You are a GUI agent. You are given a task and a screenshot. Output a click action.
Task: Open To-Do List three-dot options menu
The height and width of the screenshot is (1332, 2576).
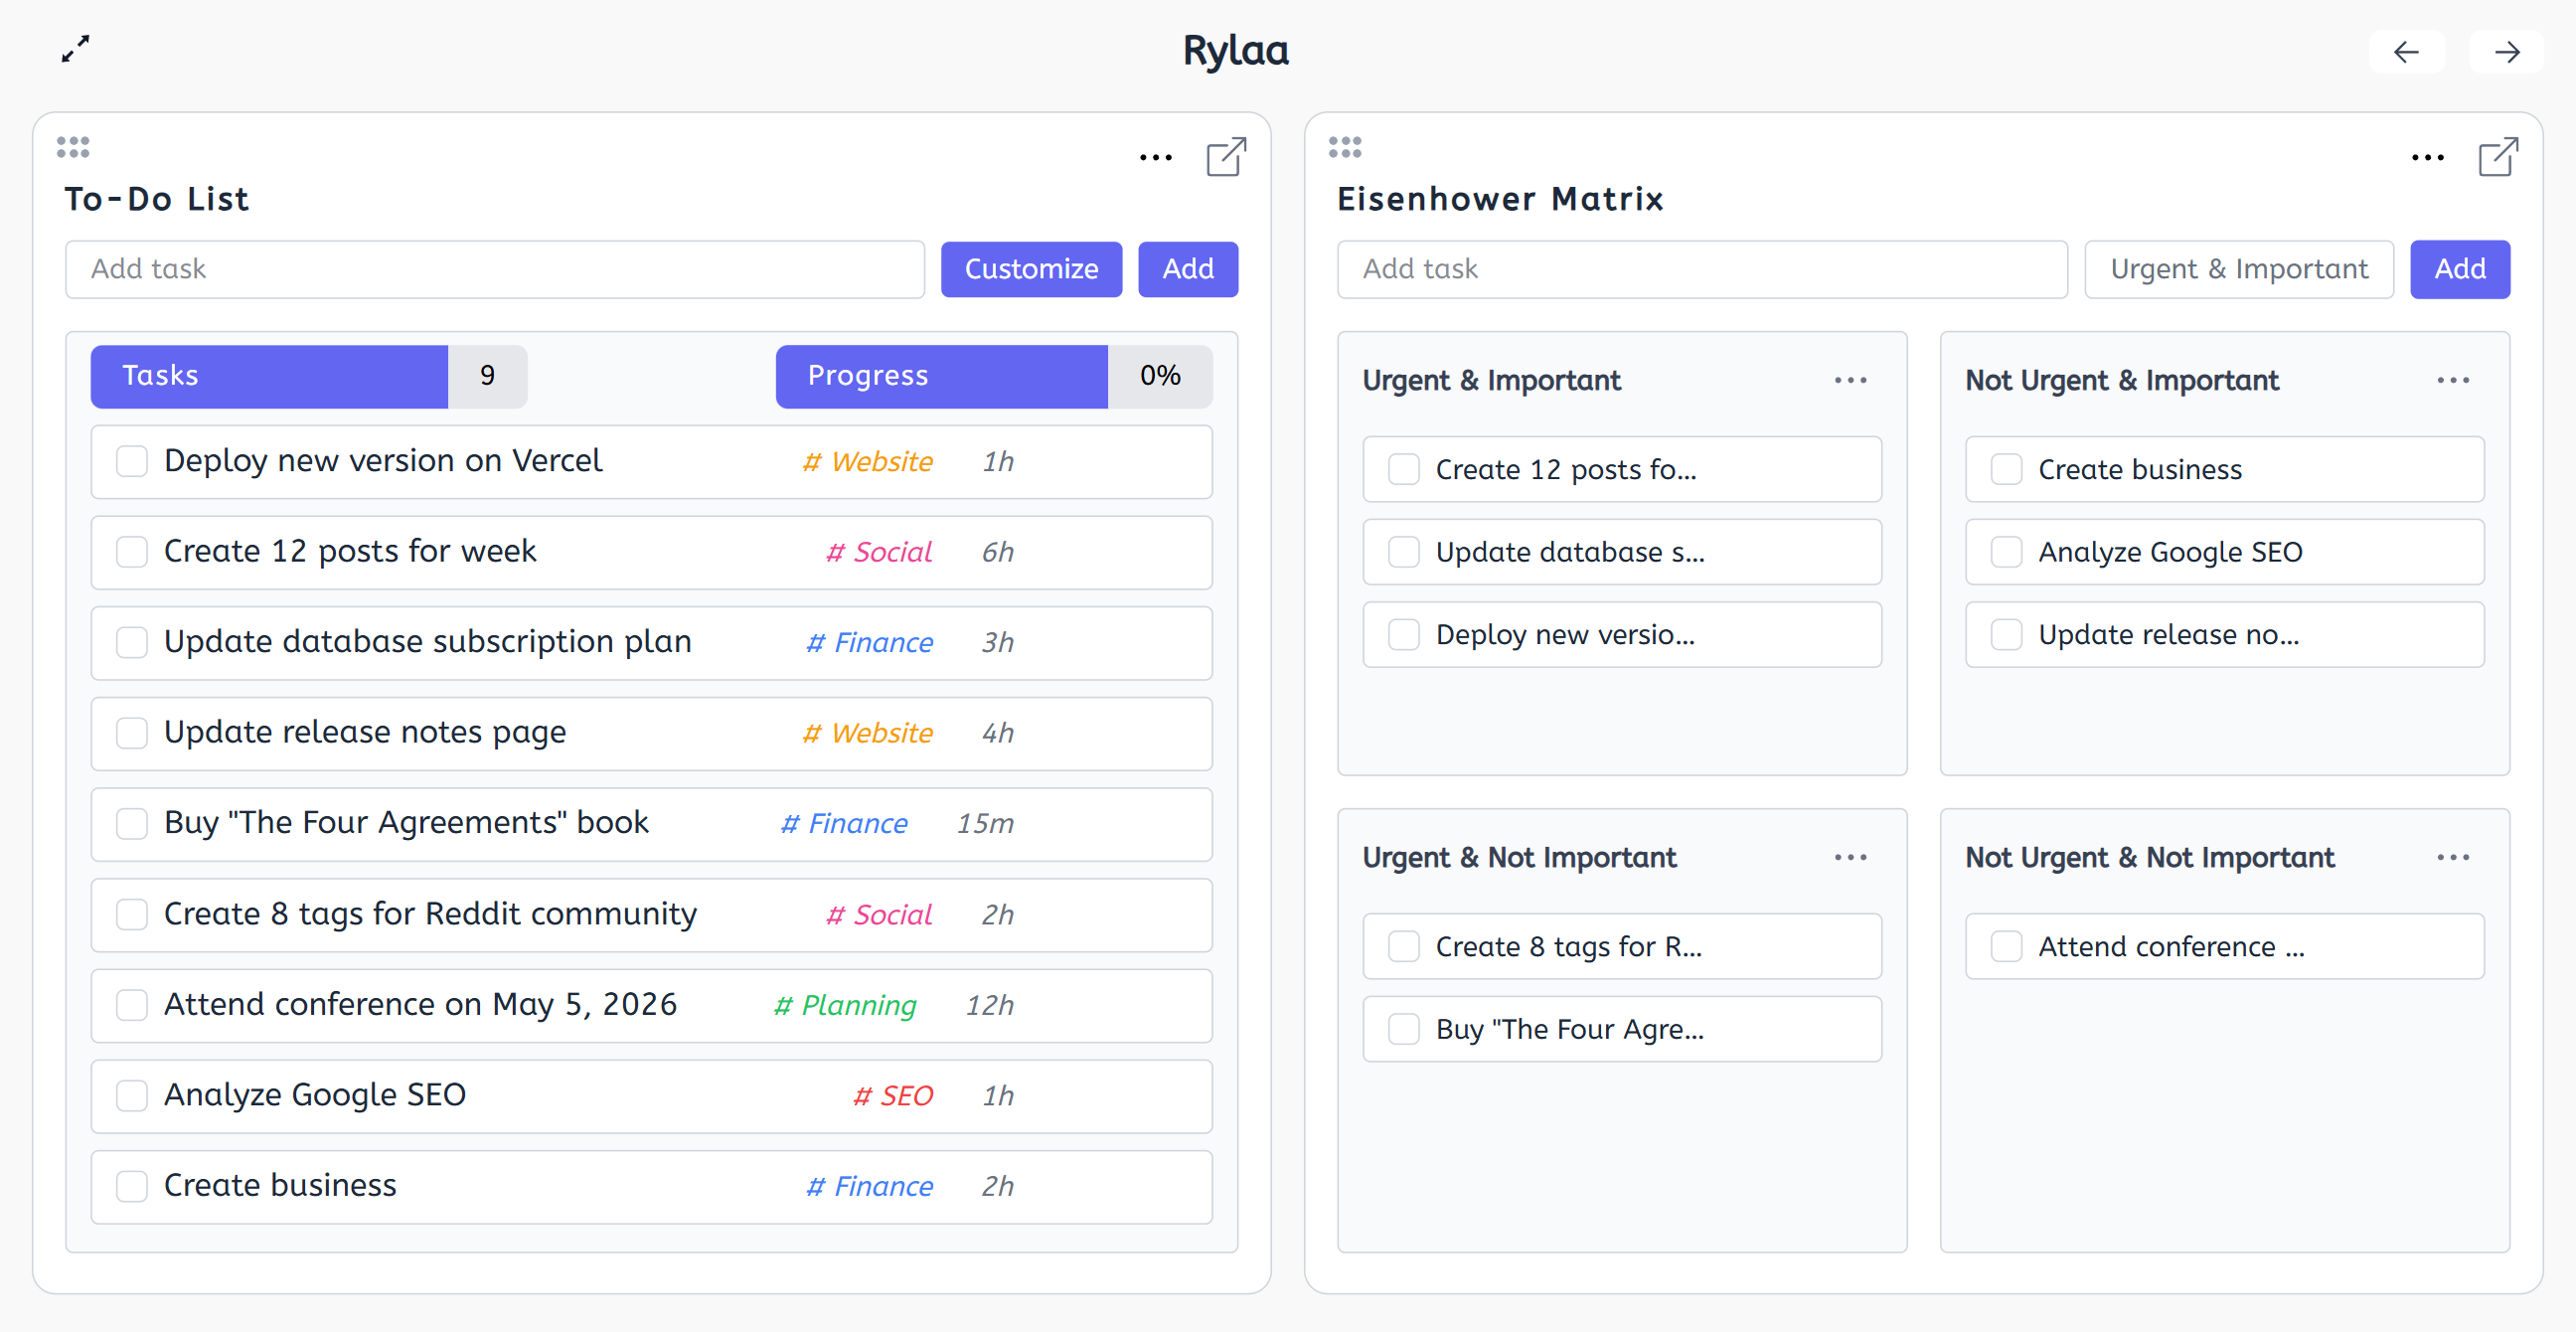[1156, 158]
